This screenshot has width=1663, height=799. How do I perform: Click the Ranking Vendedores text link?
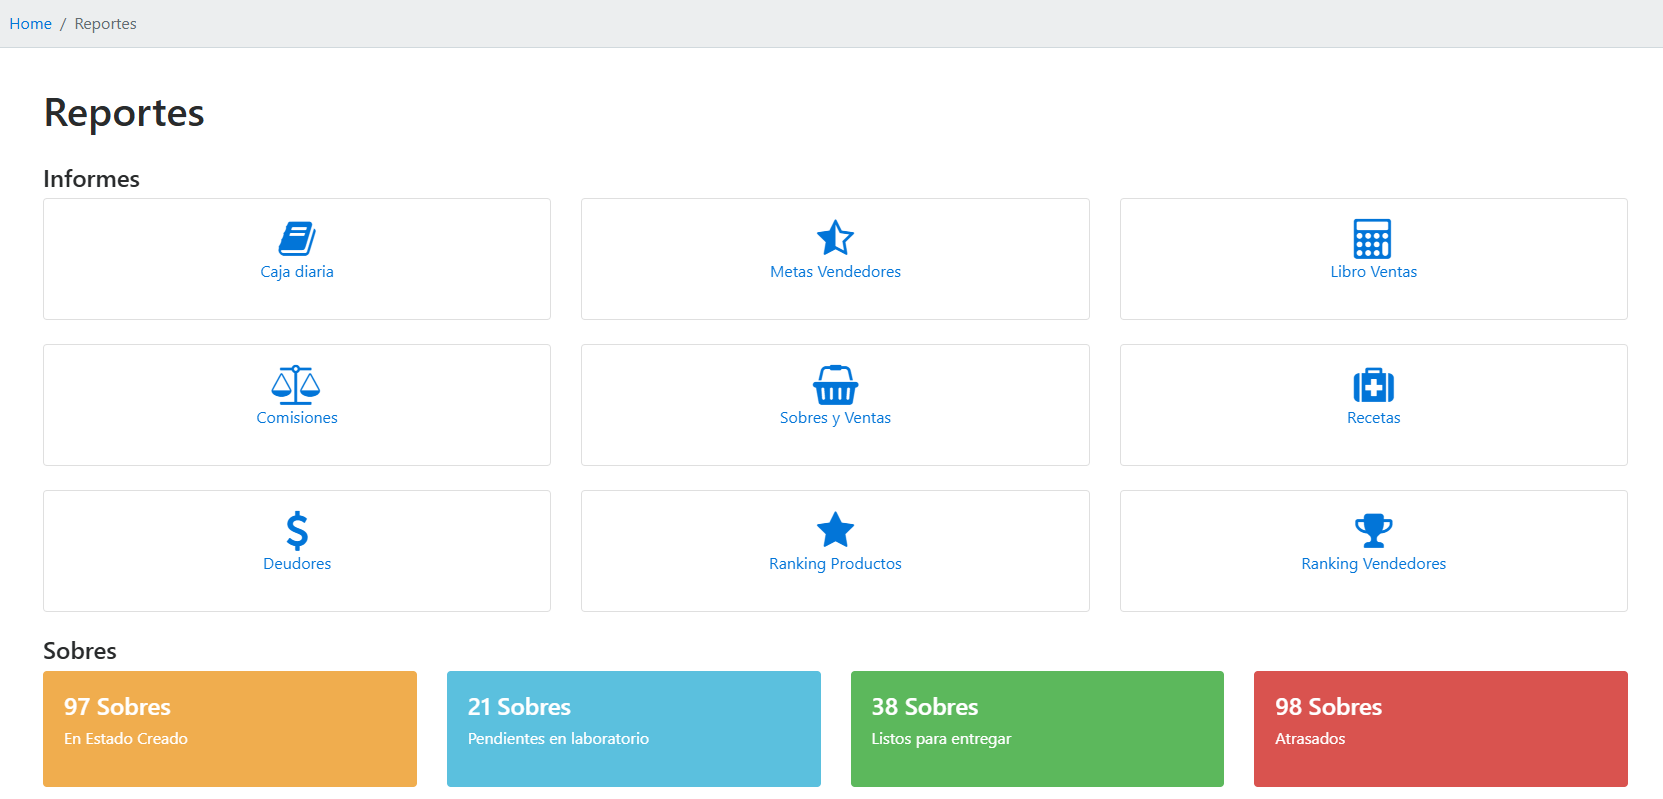[x=1373, y=564]
